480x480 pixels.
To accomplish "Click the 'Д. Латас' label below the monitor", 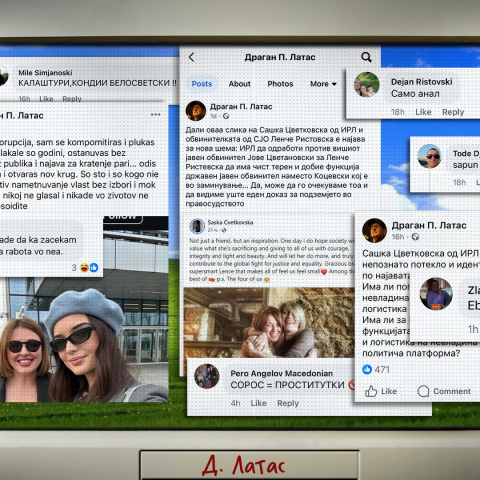I will coord(244,465).
